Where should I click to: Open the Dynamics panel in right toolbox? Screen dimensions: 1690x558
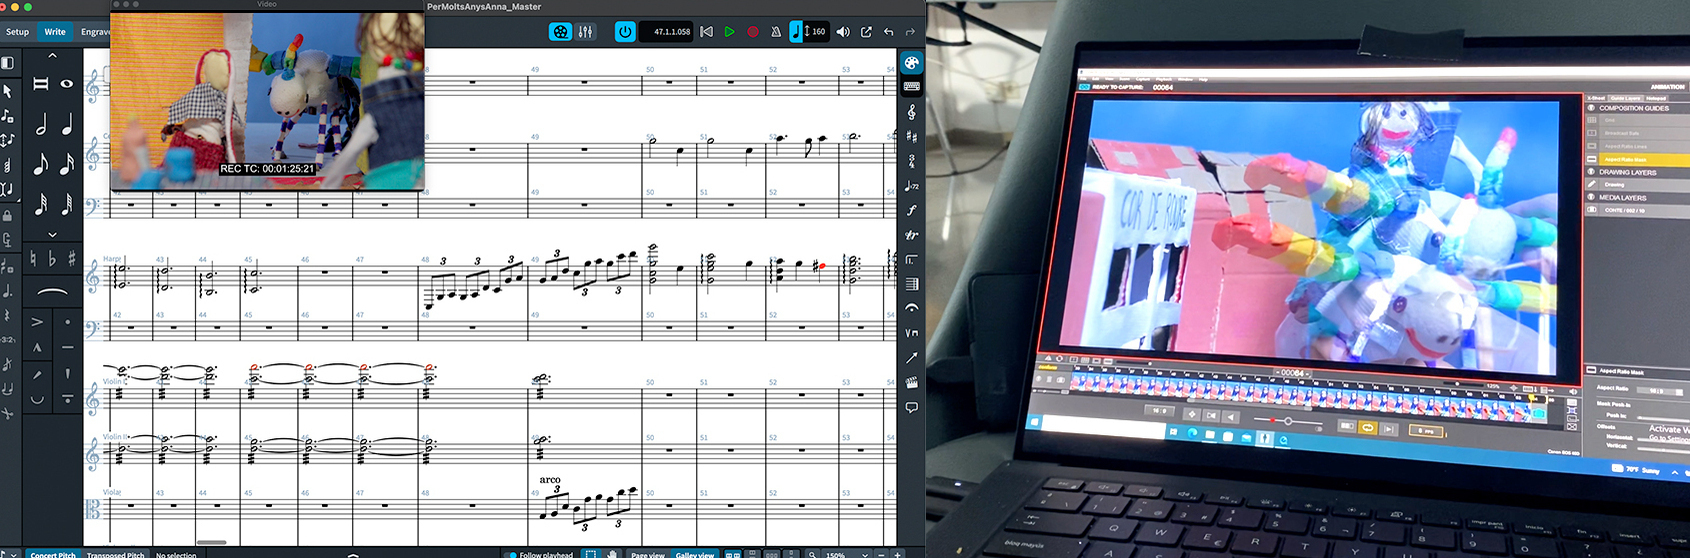click(x=911, y=210)
